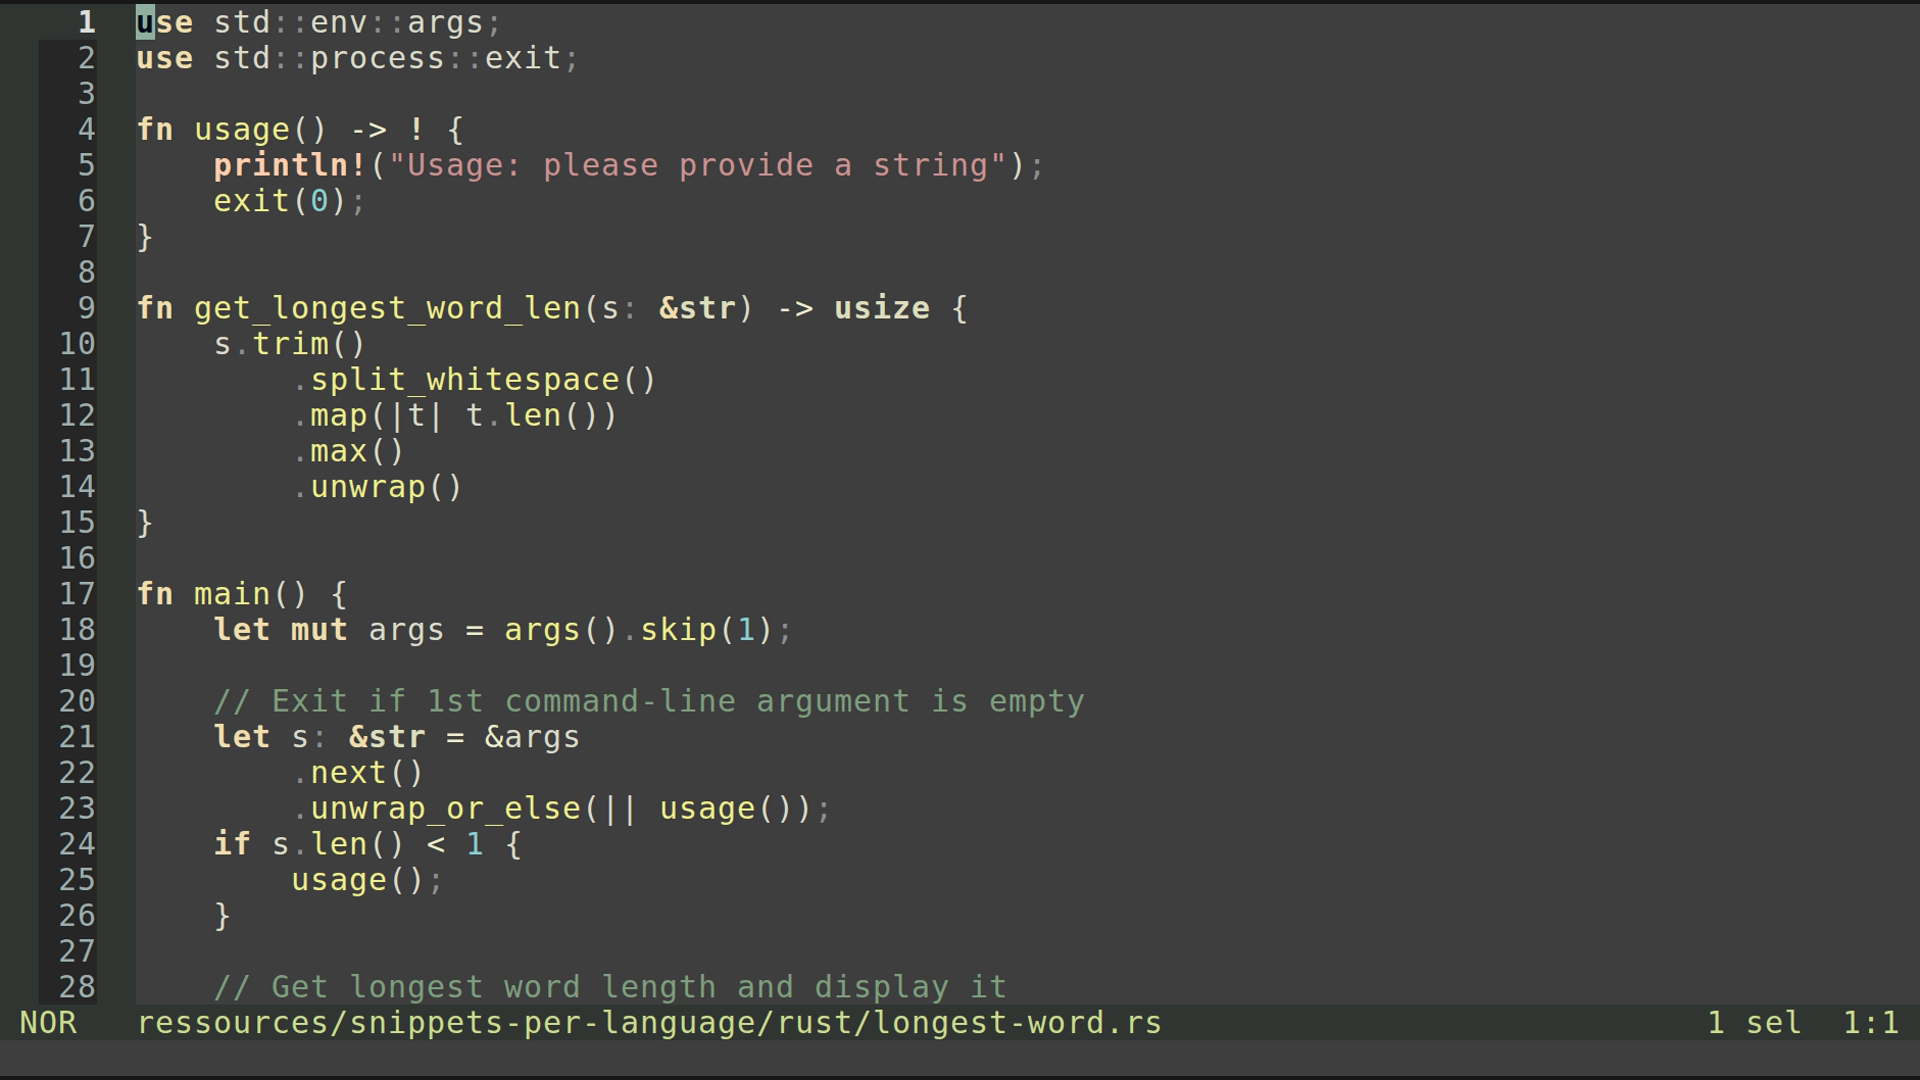Image resolution: width=1920 pixels, height=1080 pixels.
Task: Click the usize return type
Action: point(881,308)
